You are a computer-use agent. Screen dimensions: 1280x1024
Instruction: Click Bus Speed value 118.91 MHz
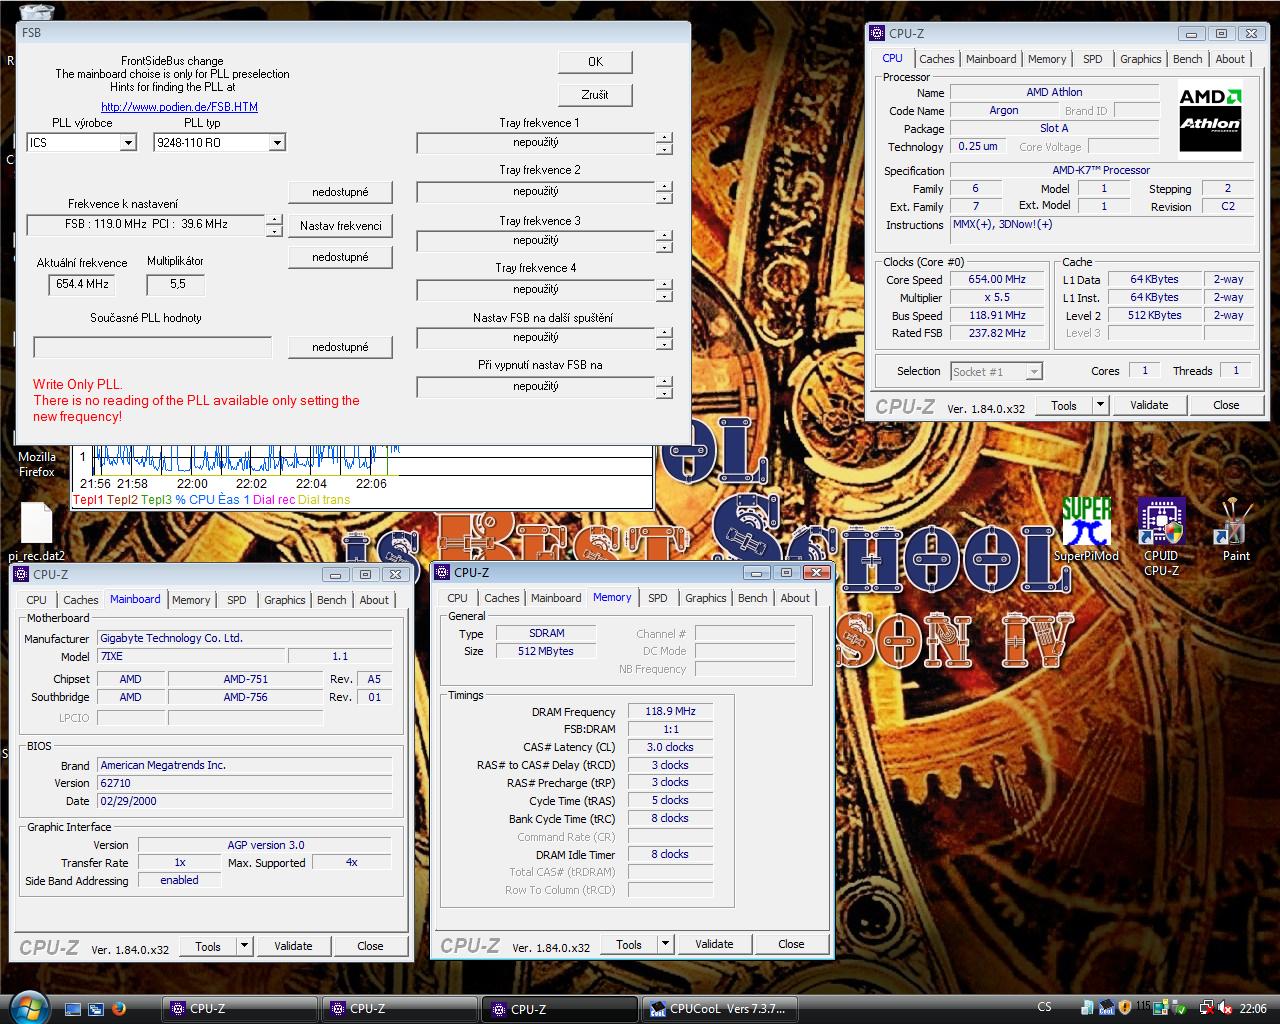pyautogui.click(x=997, y=316)
